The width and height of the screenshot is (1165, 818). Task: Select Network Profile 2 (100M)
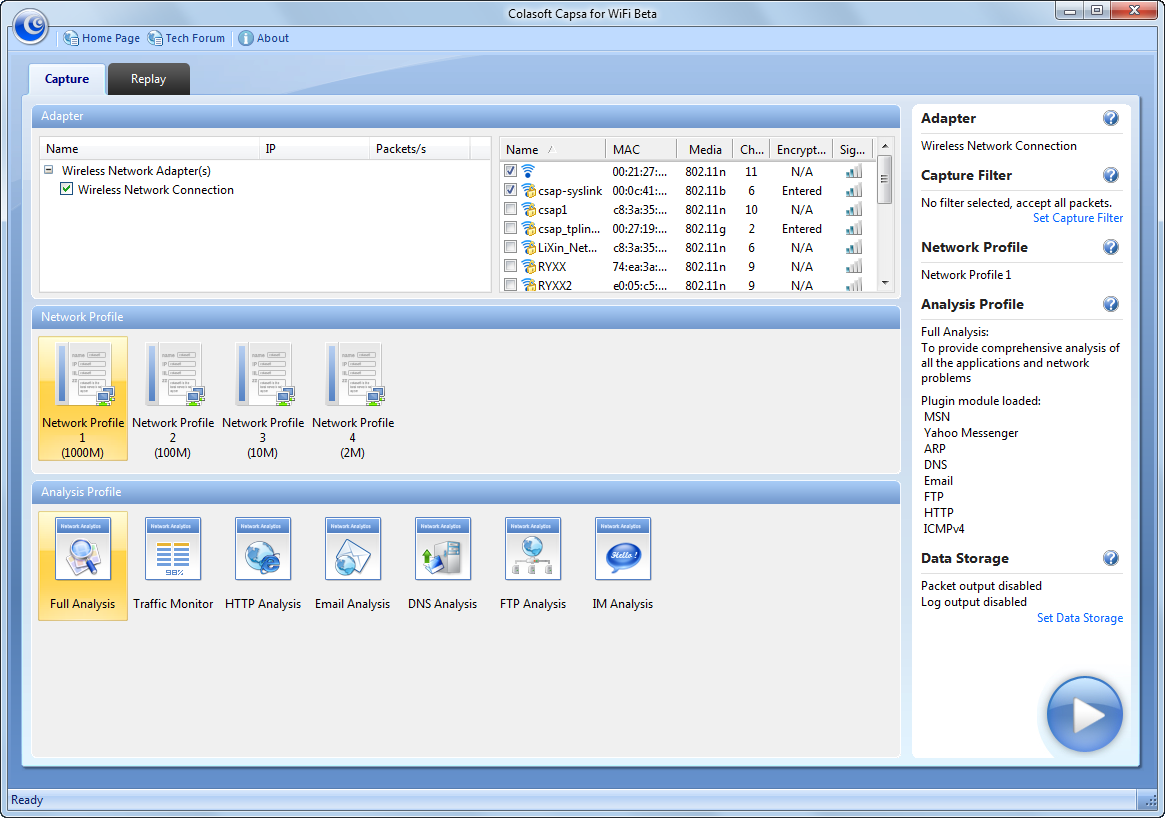[x=172, y=399]
